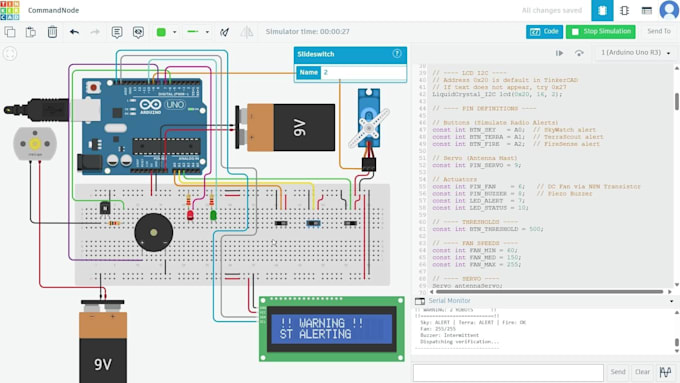Undo the last action

click(x=74, y=32)
